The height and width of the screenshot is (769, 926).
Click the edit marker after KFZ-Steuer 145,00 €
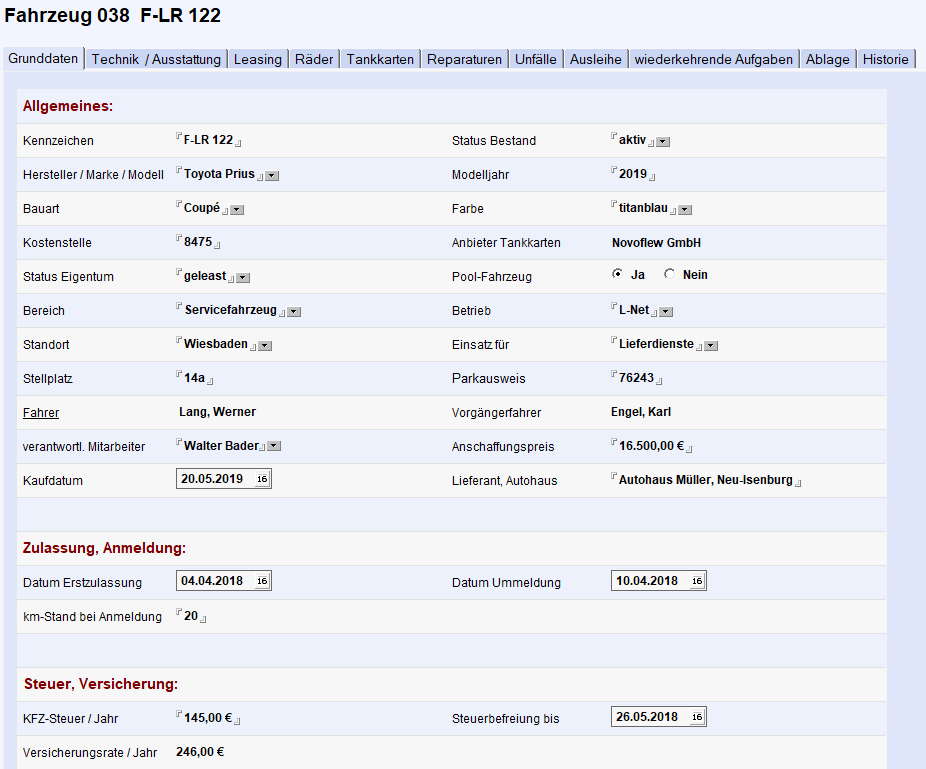(237, 721)
